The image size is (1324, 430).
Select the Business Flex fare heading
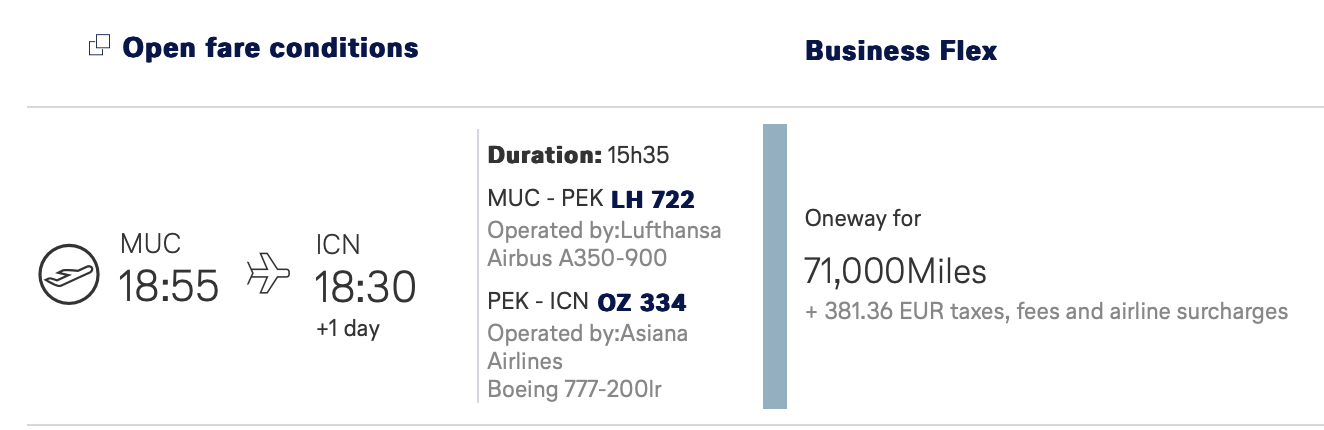tap(901, 50)
